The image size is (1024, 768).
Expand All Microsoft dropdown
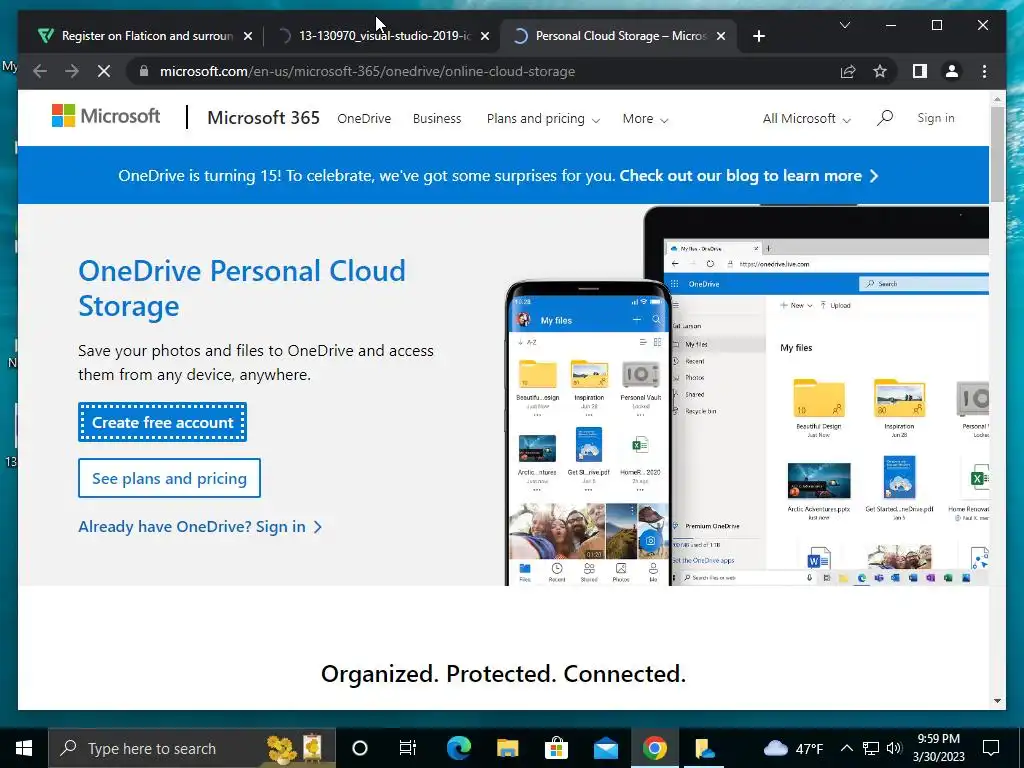pos(807,118)
